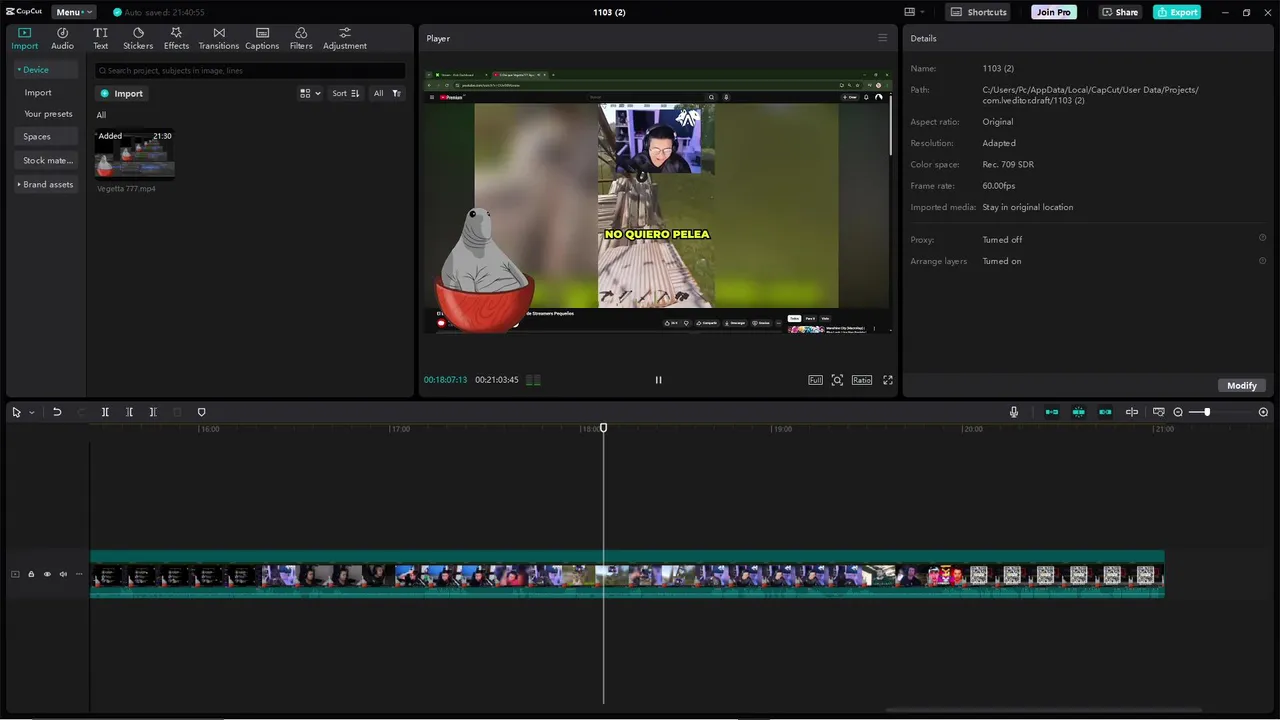This screenshot has height=720, width=1280.
Task: Mute the main video track
Action: 63,574
